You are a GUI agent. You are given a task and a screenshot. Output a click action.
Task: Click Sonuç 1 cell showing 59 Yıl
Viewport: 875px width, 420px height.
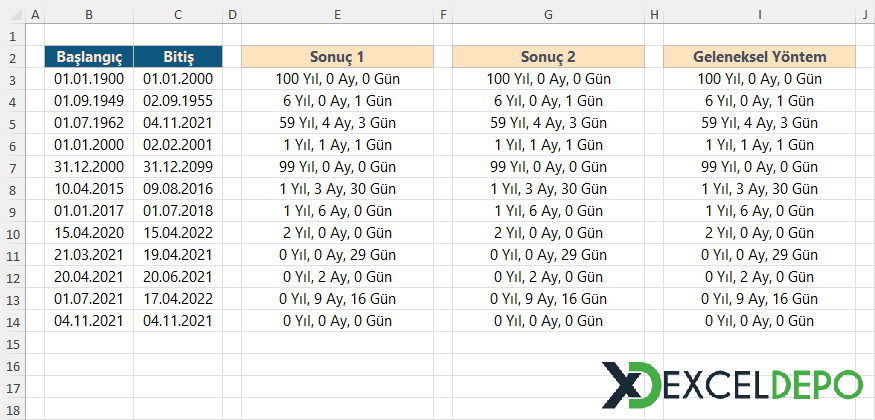point(337,122)
